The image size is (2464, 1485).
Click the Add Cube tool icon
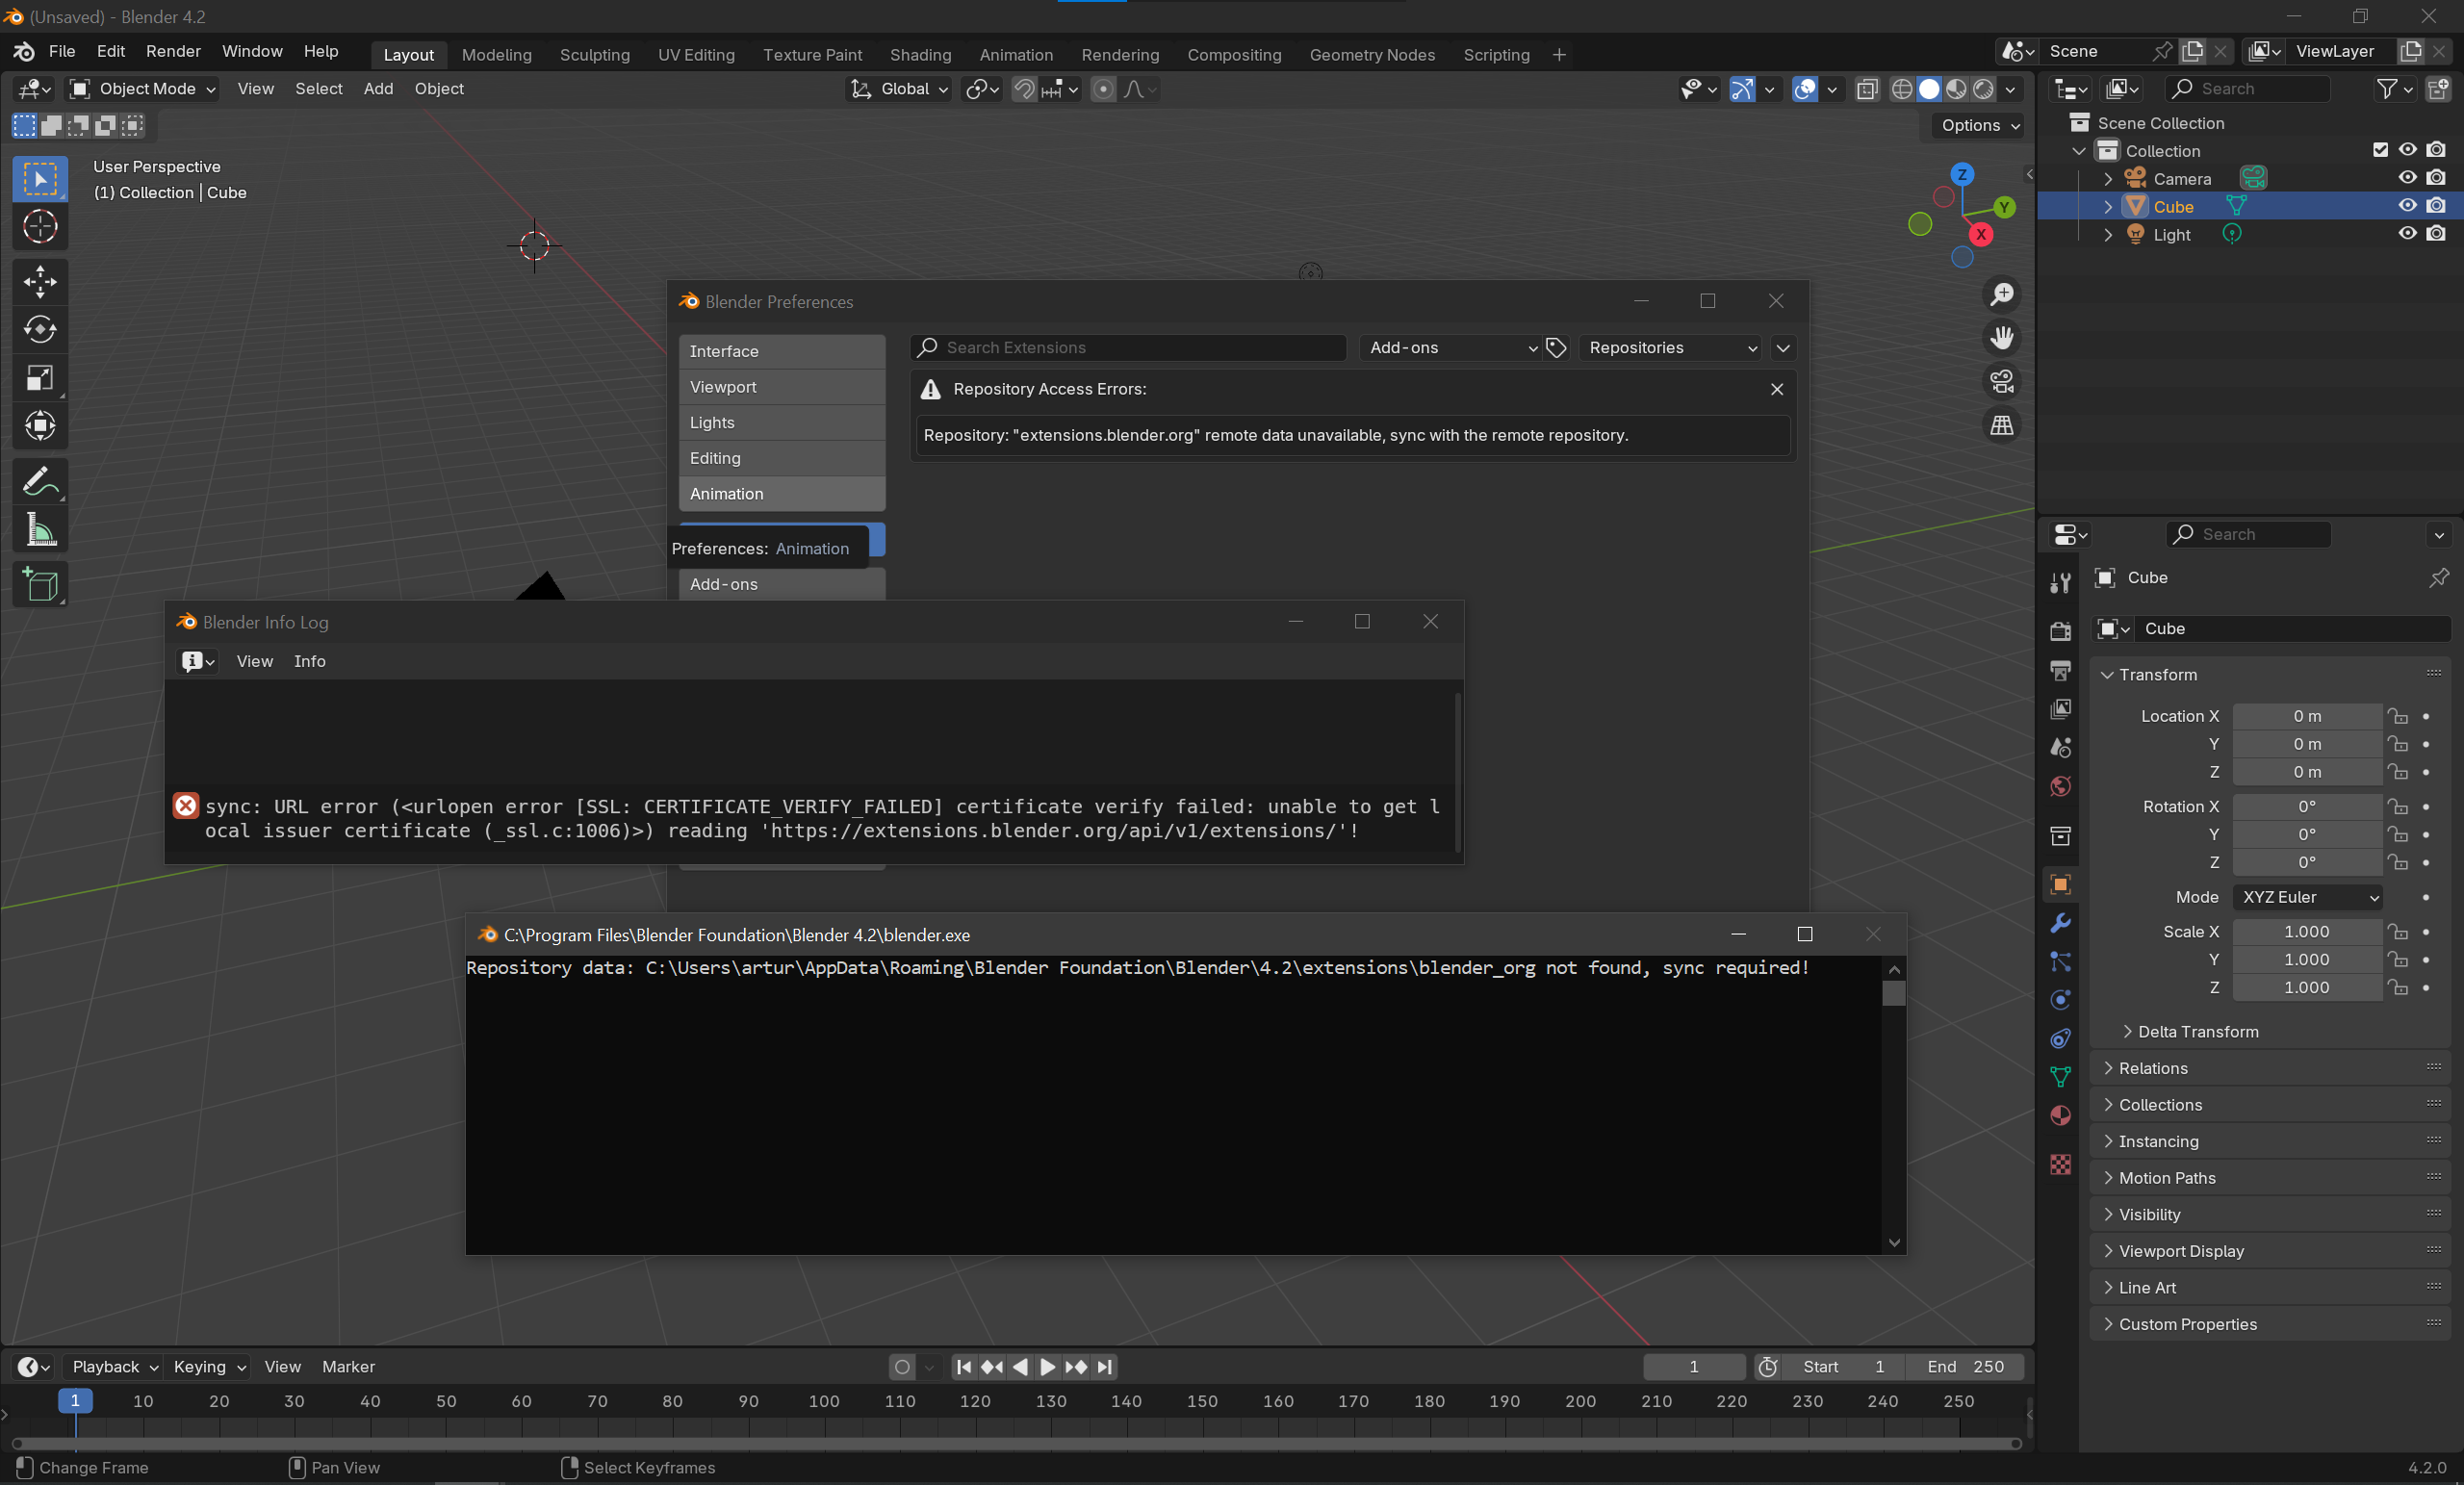(x=40, y=584)
